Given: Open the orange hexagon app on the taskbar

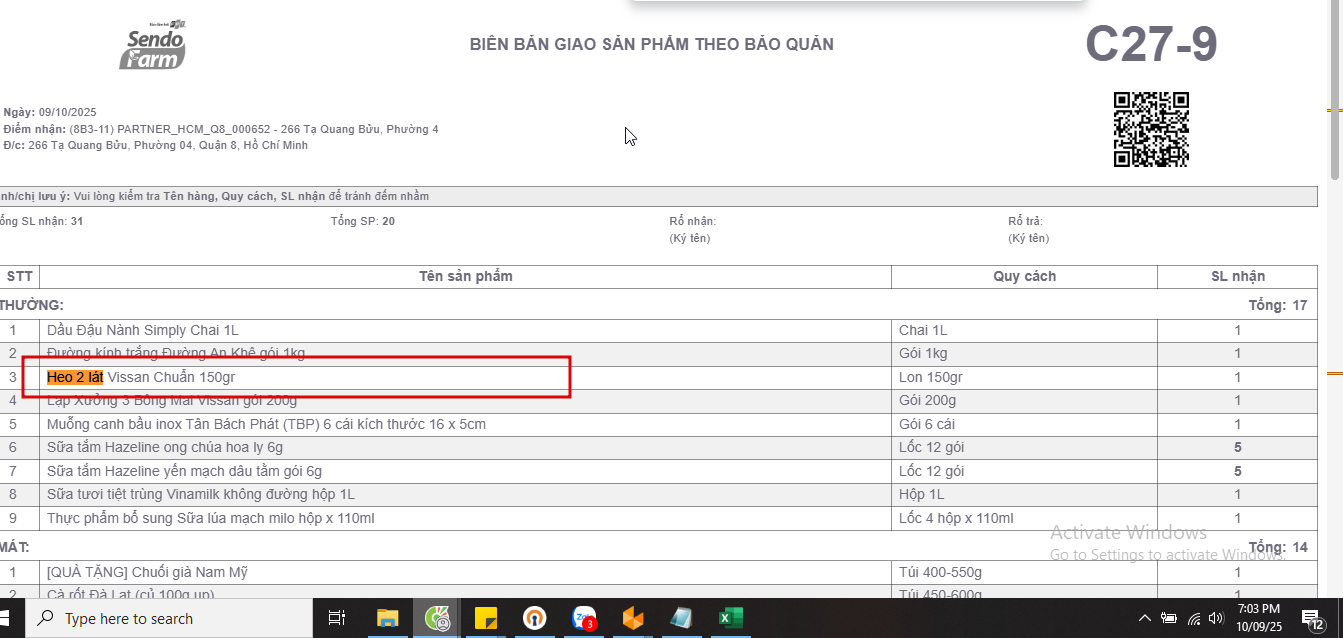Looking at the screenshot, I should (633, 619).
